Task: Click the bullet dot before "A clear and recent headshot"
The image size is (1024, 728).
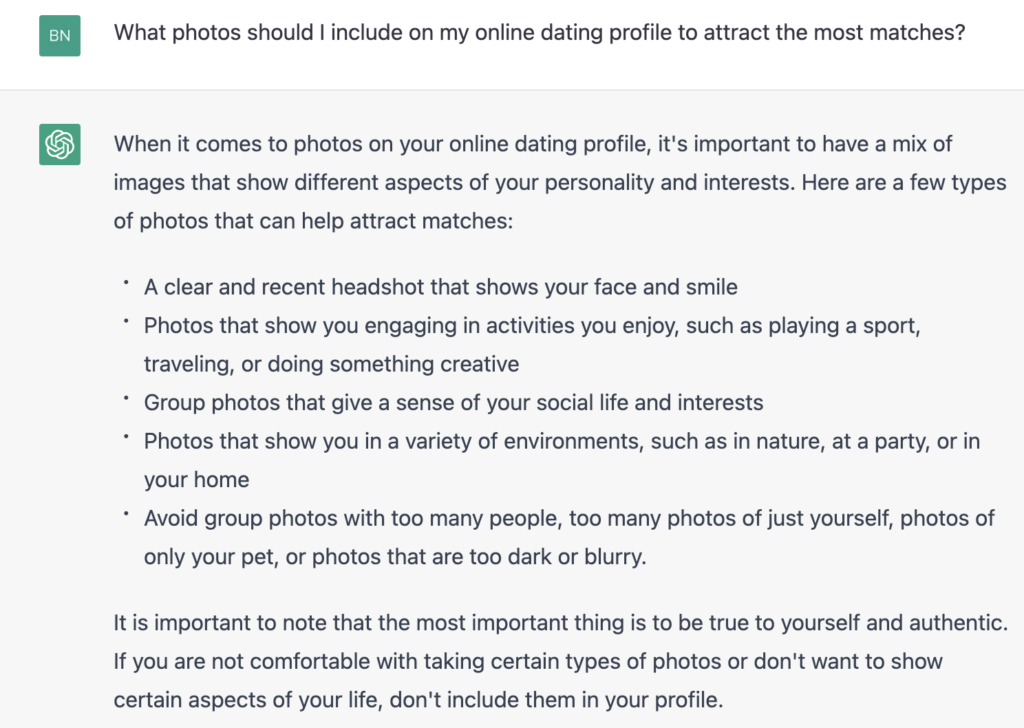Action: pyautogui.click(x=126, y=283)
